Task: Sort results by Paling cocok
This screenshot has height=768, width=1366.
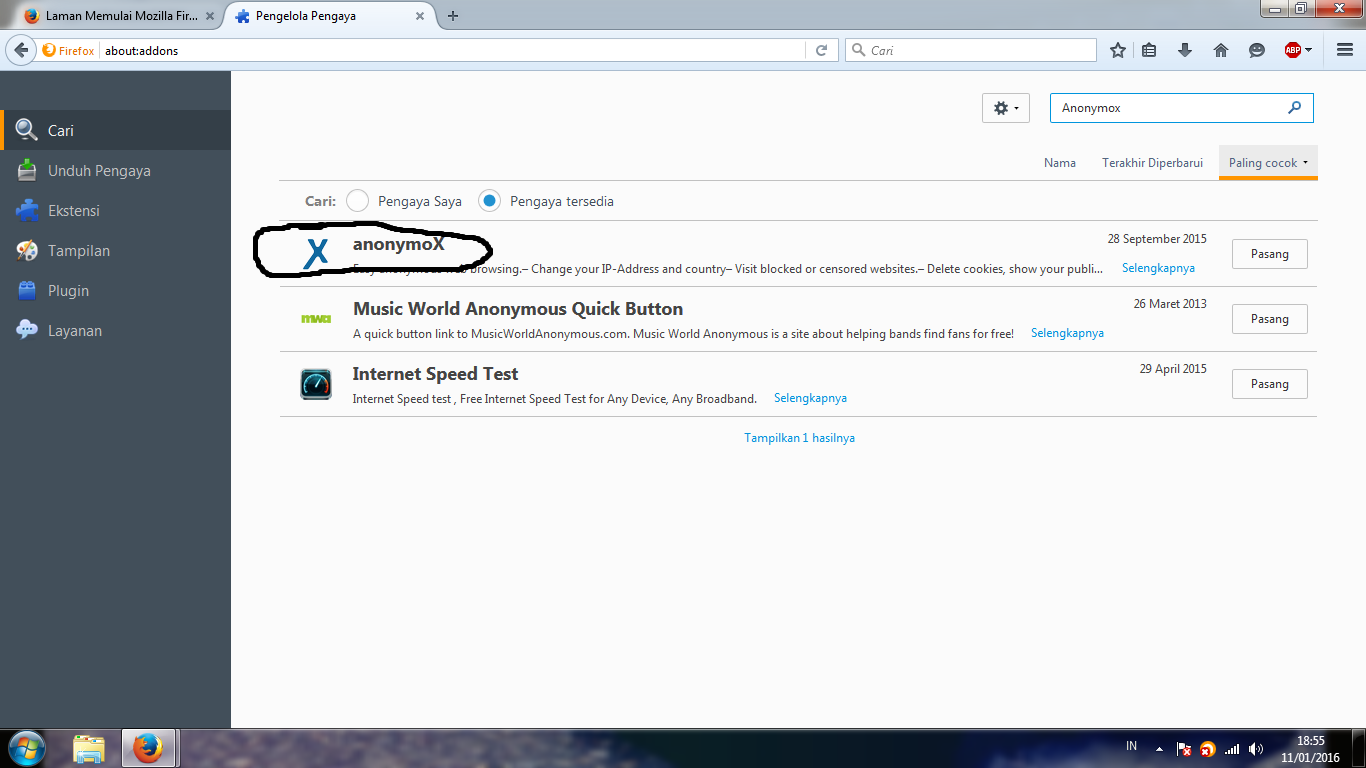Action: click(x=1268, y=163)
